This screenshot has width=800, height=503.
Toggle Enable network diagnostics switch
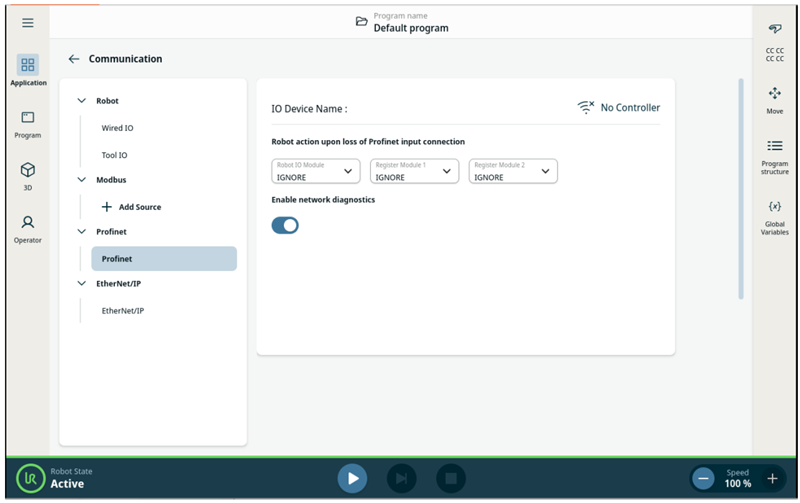(x=285, y=225)
